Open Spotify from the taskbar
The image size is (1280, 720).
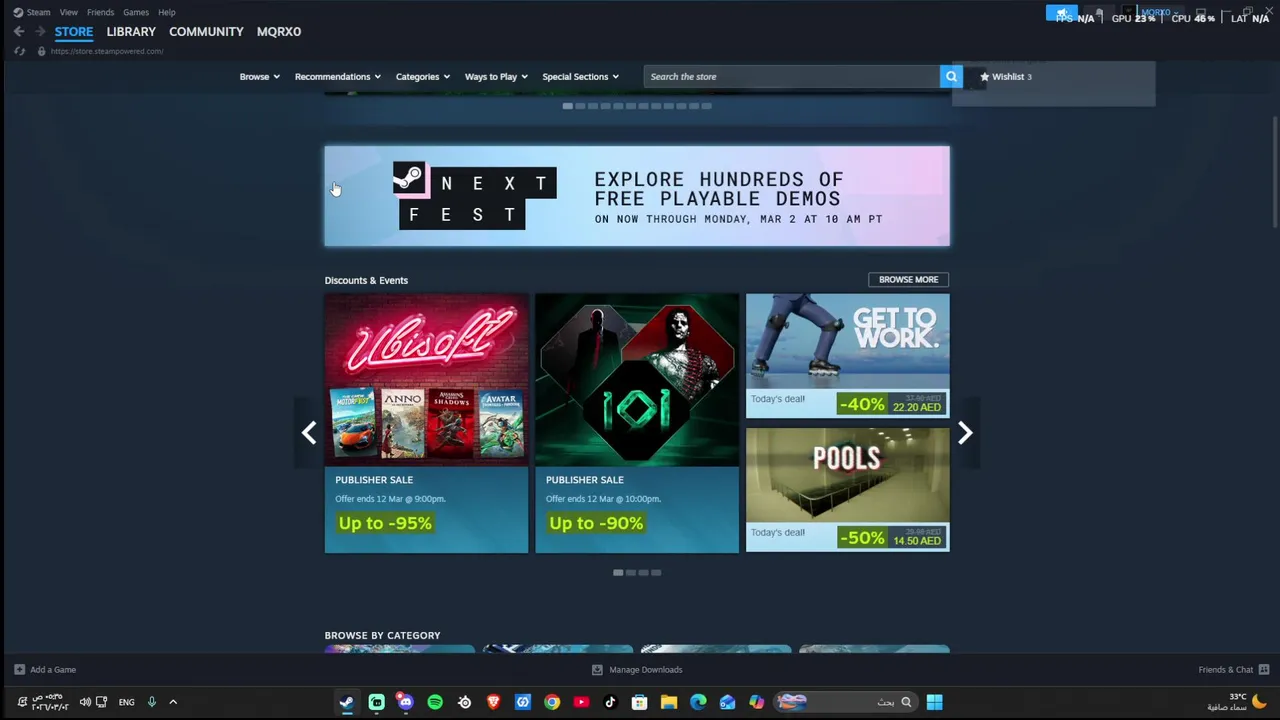[435, 702]
